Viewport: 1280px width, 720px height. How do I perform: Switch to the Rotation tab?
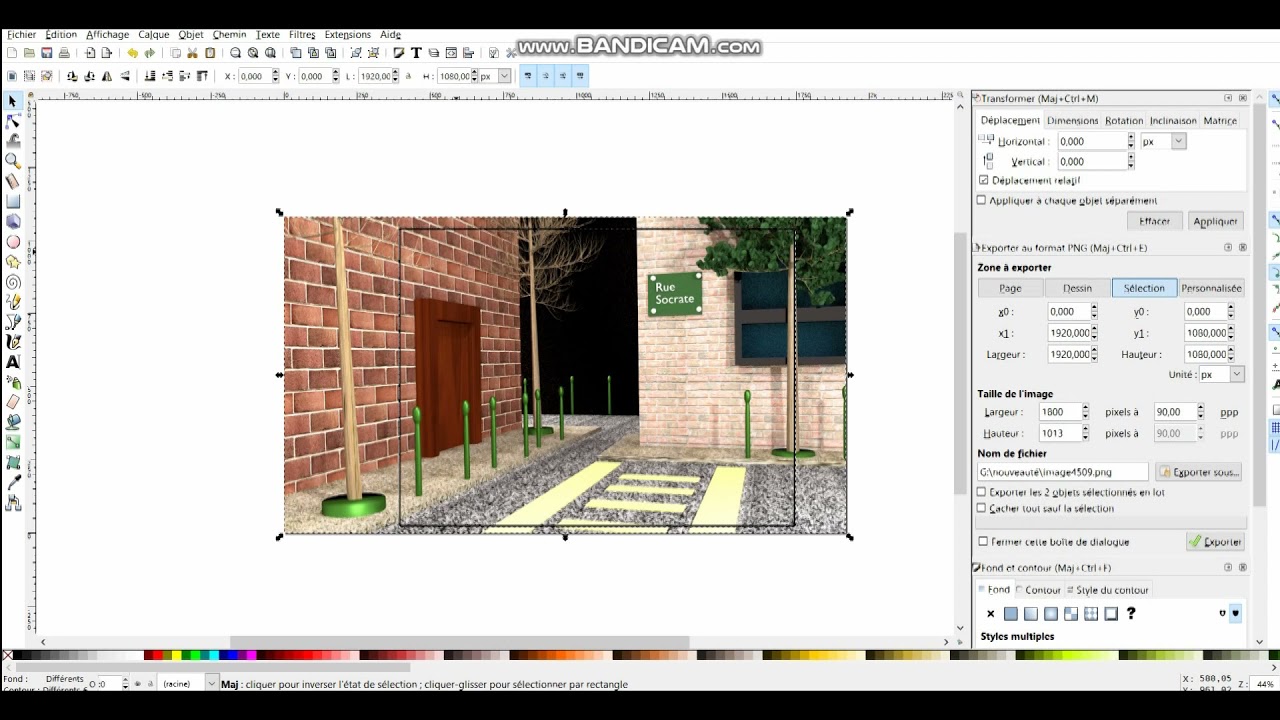pyautogui.click(x=1124, y=121)
